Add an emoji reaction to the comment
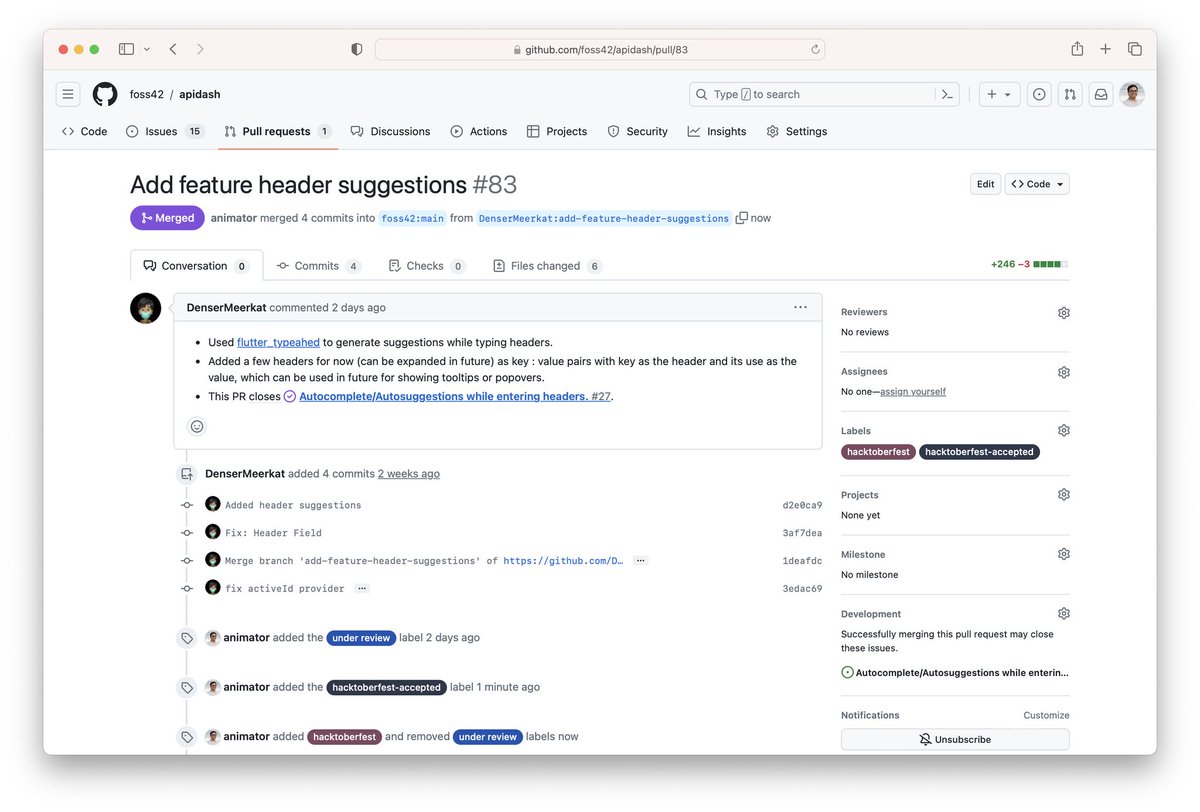Viewport: 1200px width, 812px height. point(197,426)
